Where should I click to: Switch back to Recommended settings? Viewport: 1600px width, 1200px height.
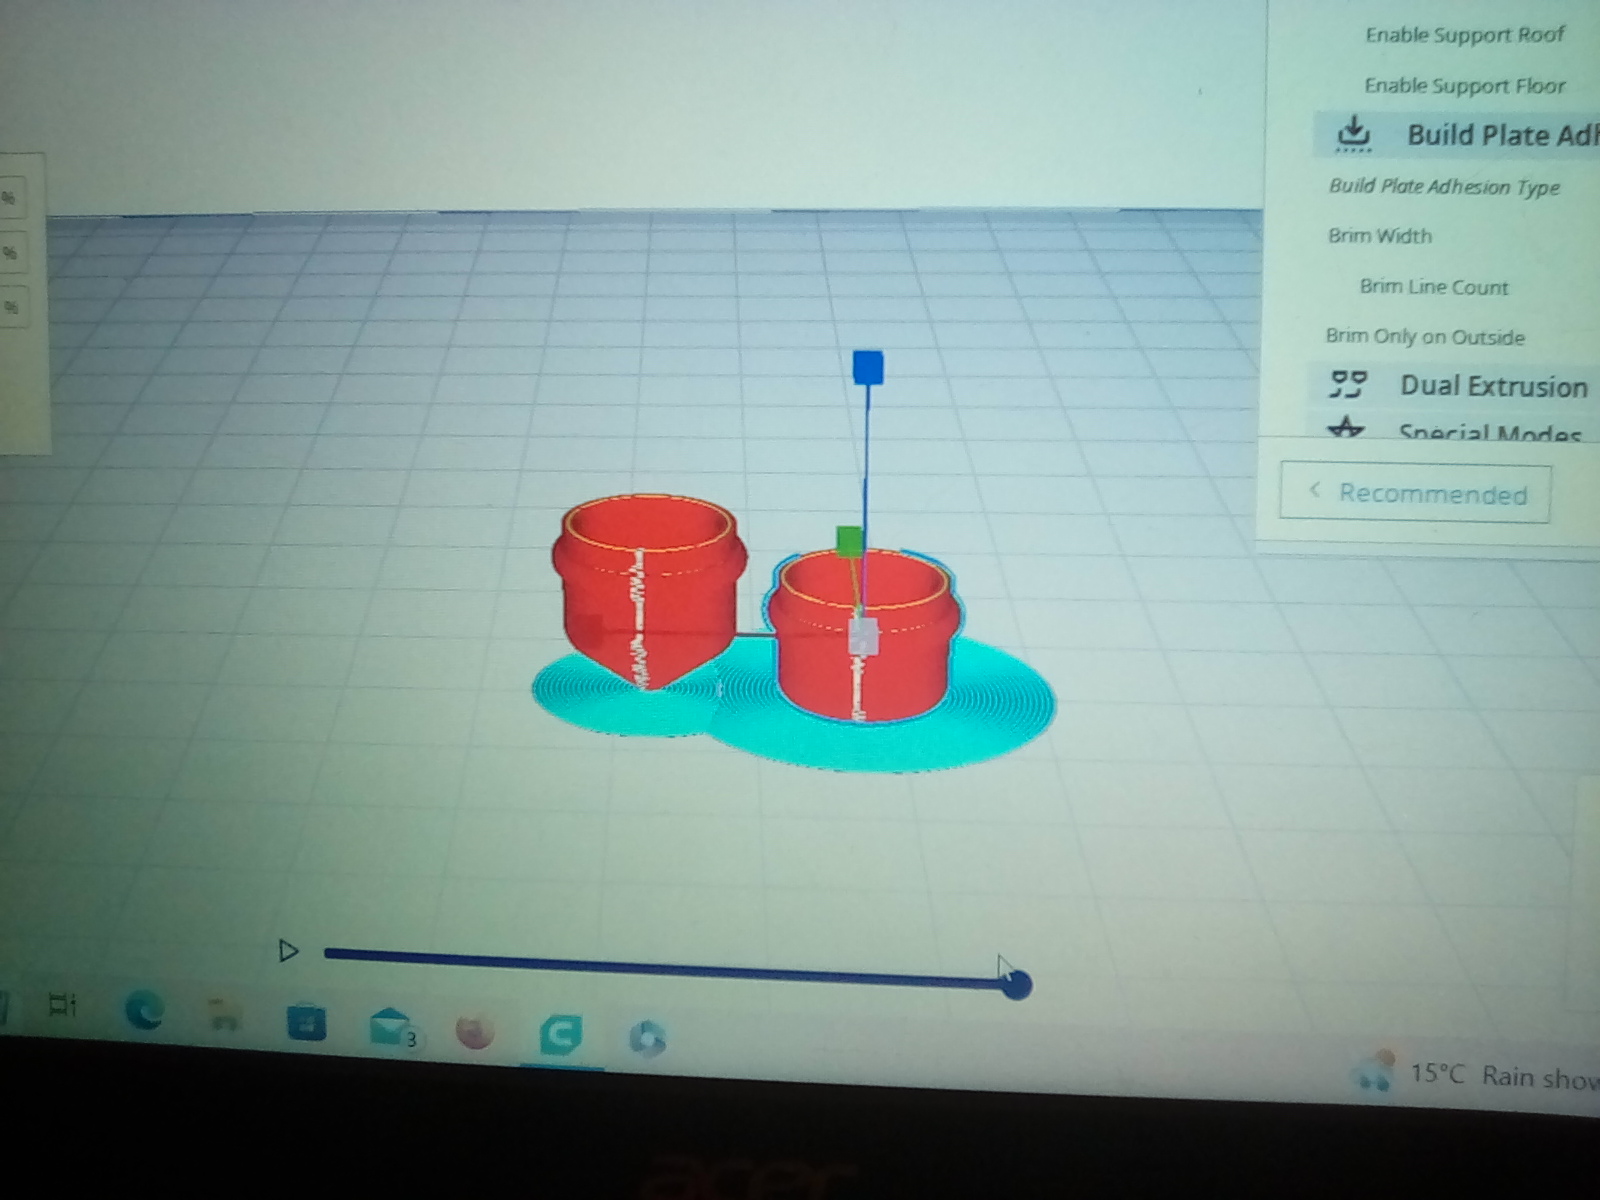1415,493
